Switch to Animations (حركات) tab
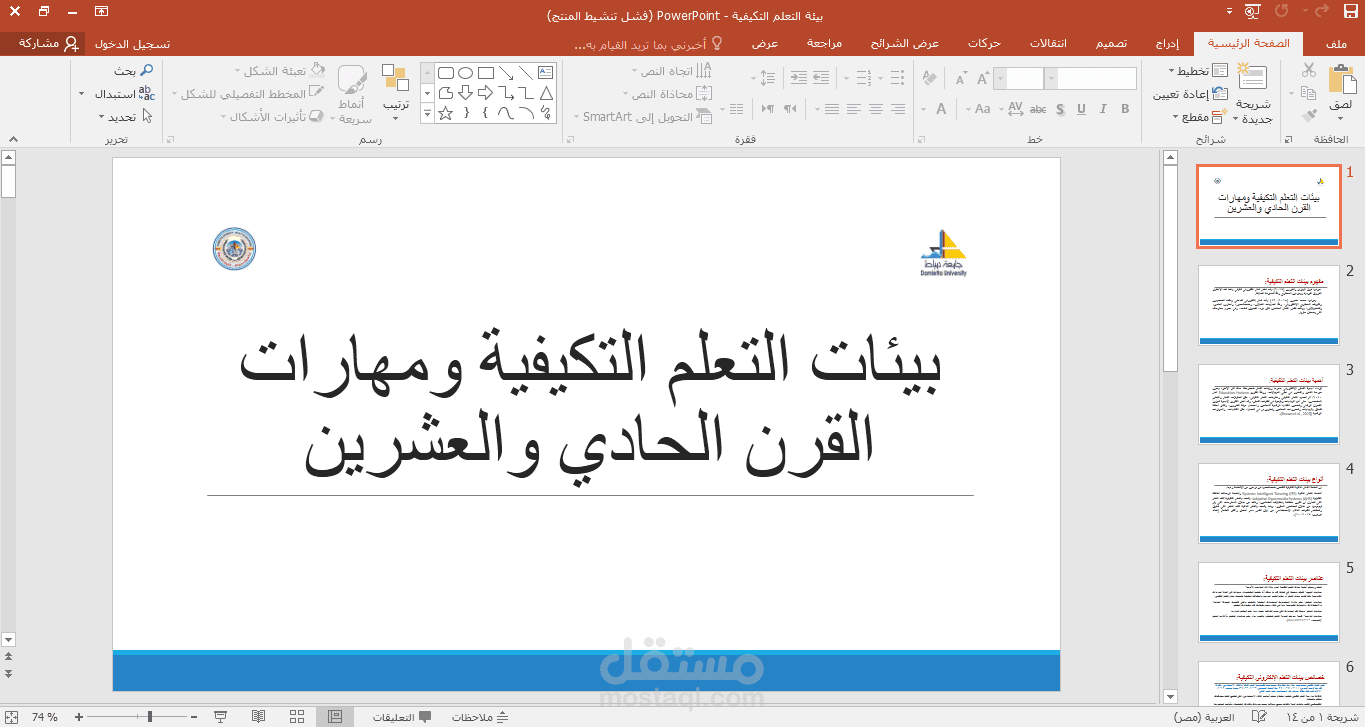Viewport: 1365px width, 727px height. pyautogui.click(x=985, y=44)
